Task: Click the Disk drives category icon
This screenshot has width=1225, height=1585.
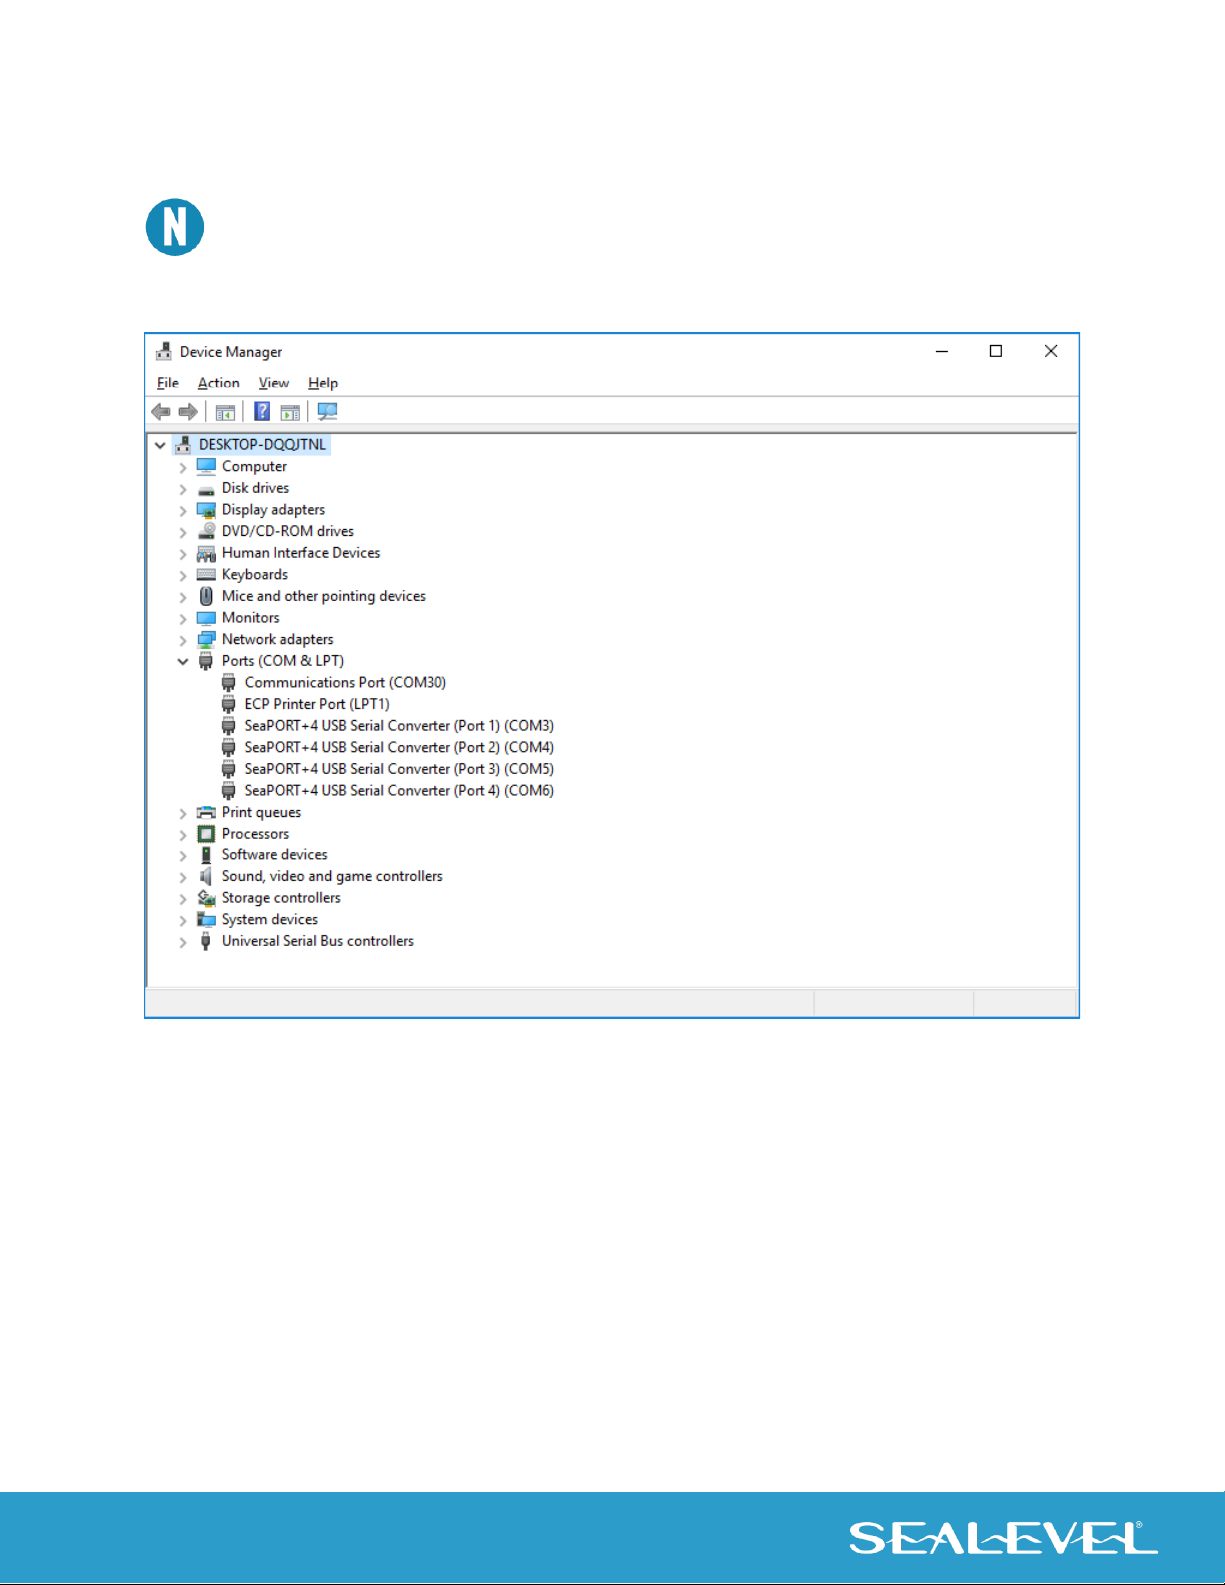Action: point(206,489)
